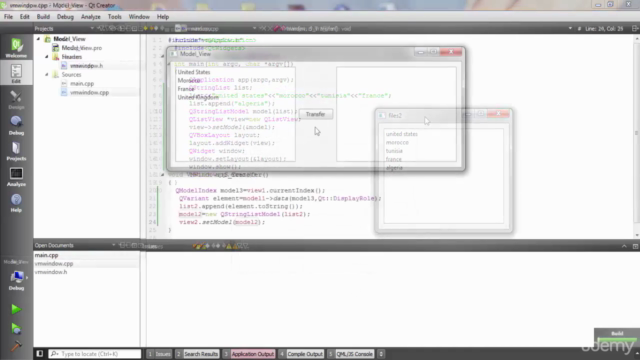Viewport: 640px width, 360px height.
Task: Show the Application Output pane
Action: 249,354
